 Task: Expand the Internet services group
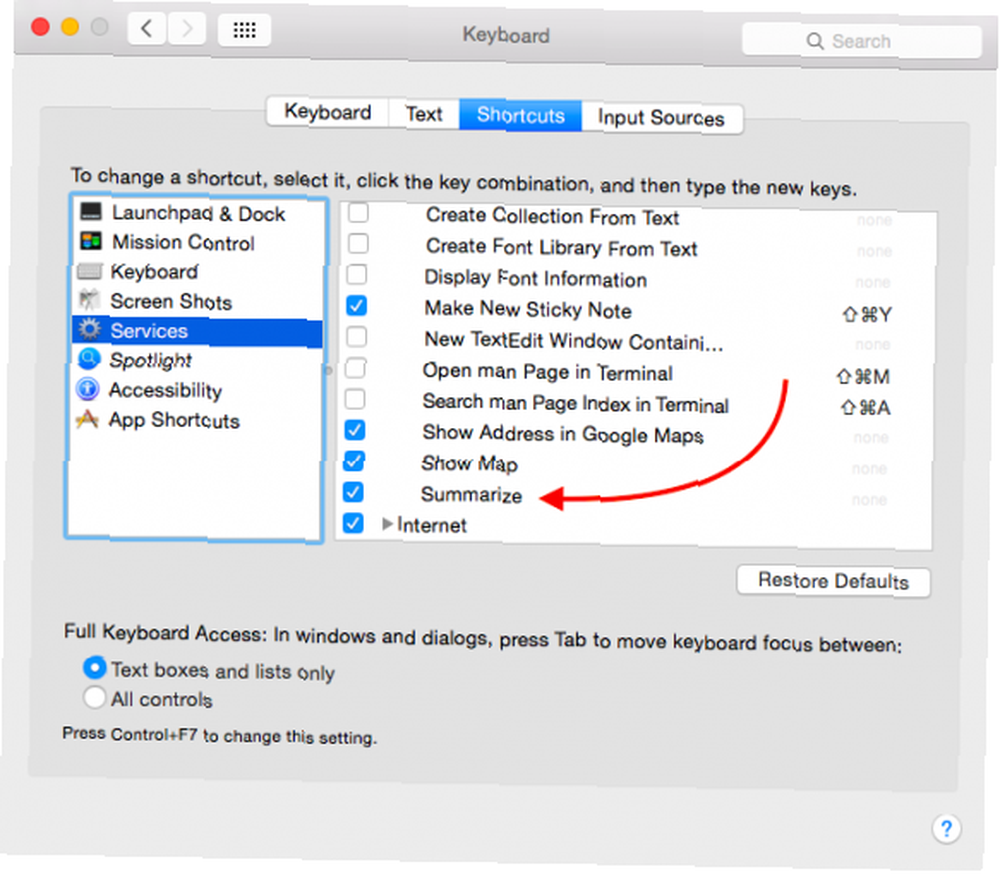(x=387, y=524)
